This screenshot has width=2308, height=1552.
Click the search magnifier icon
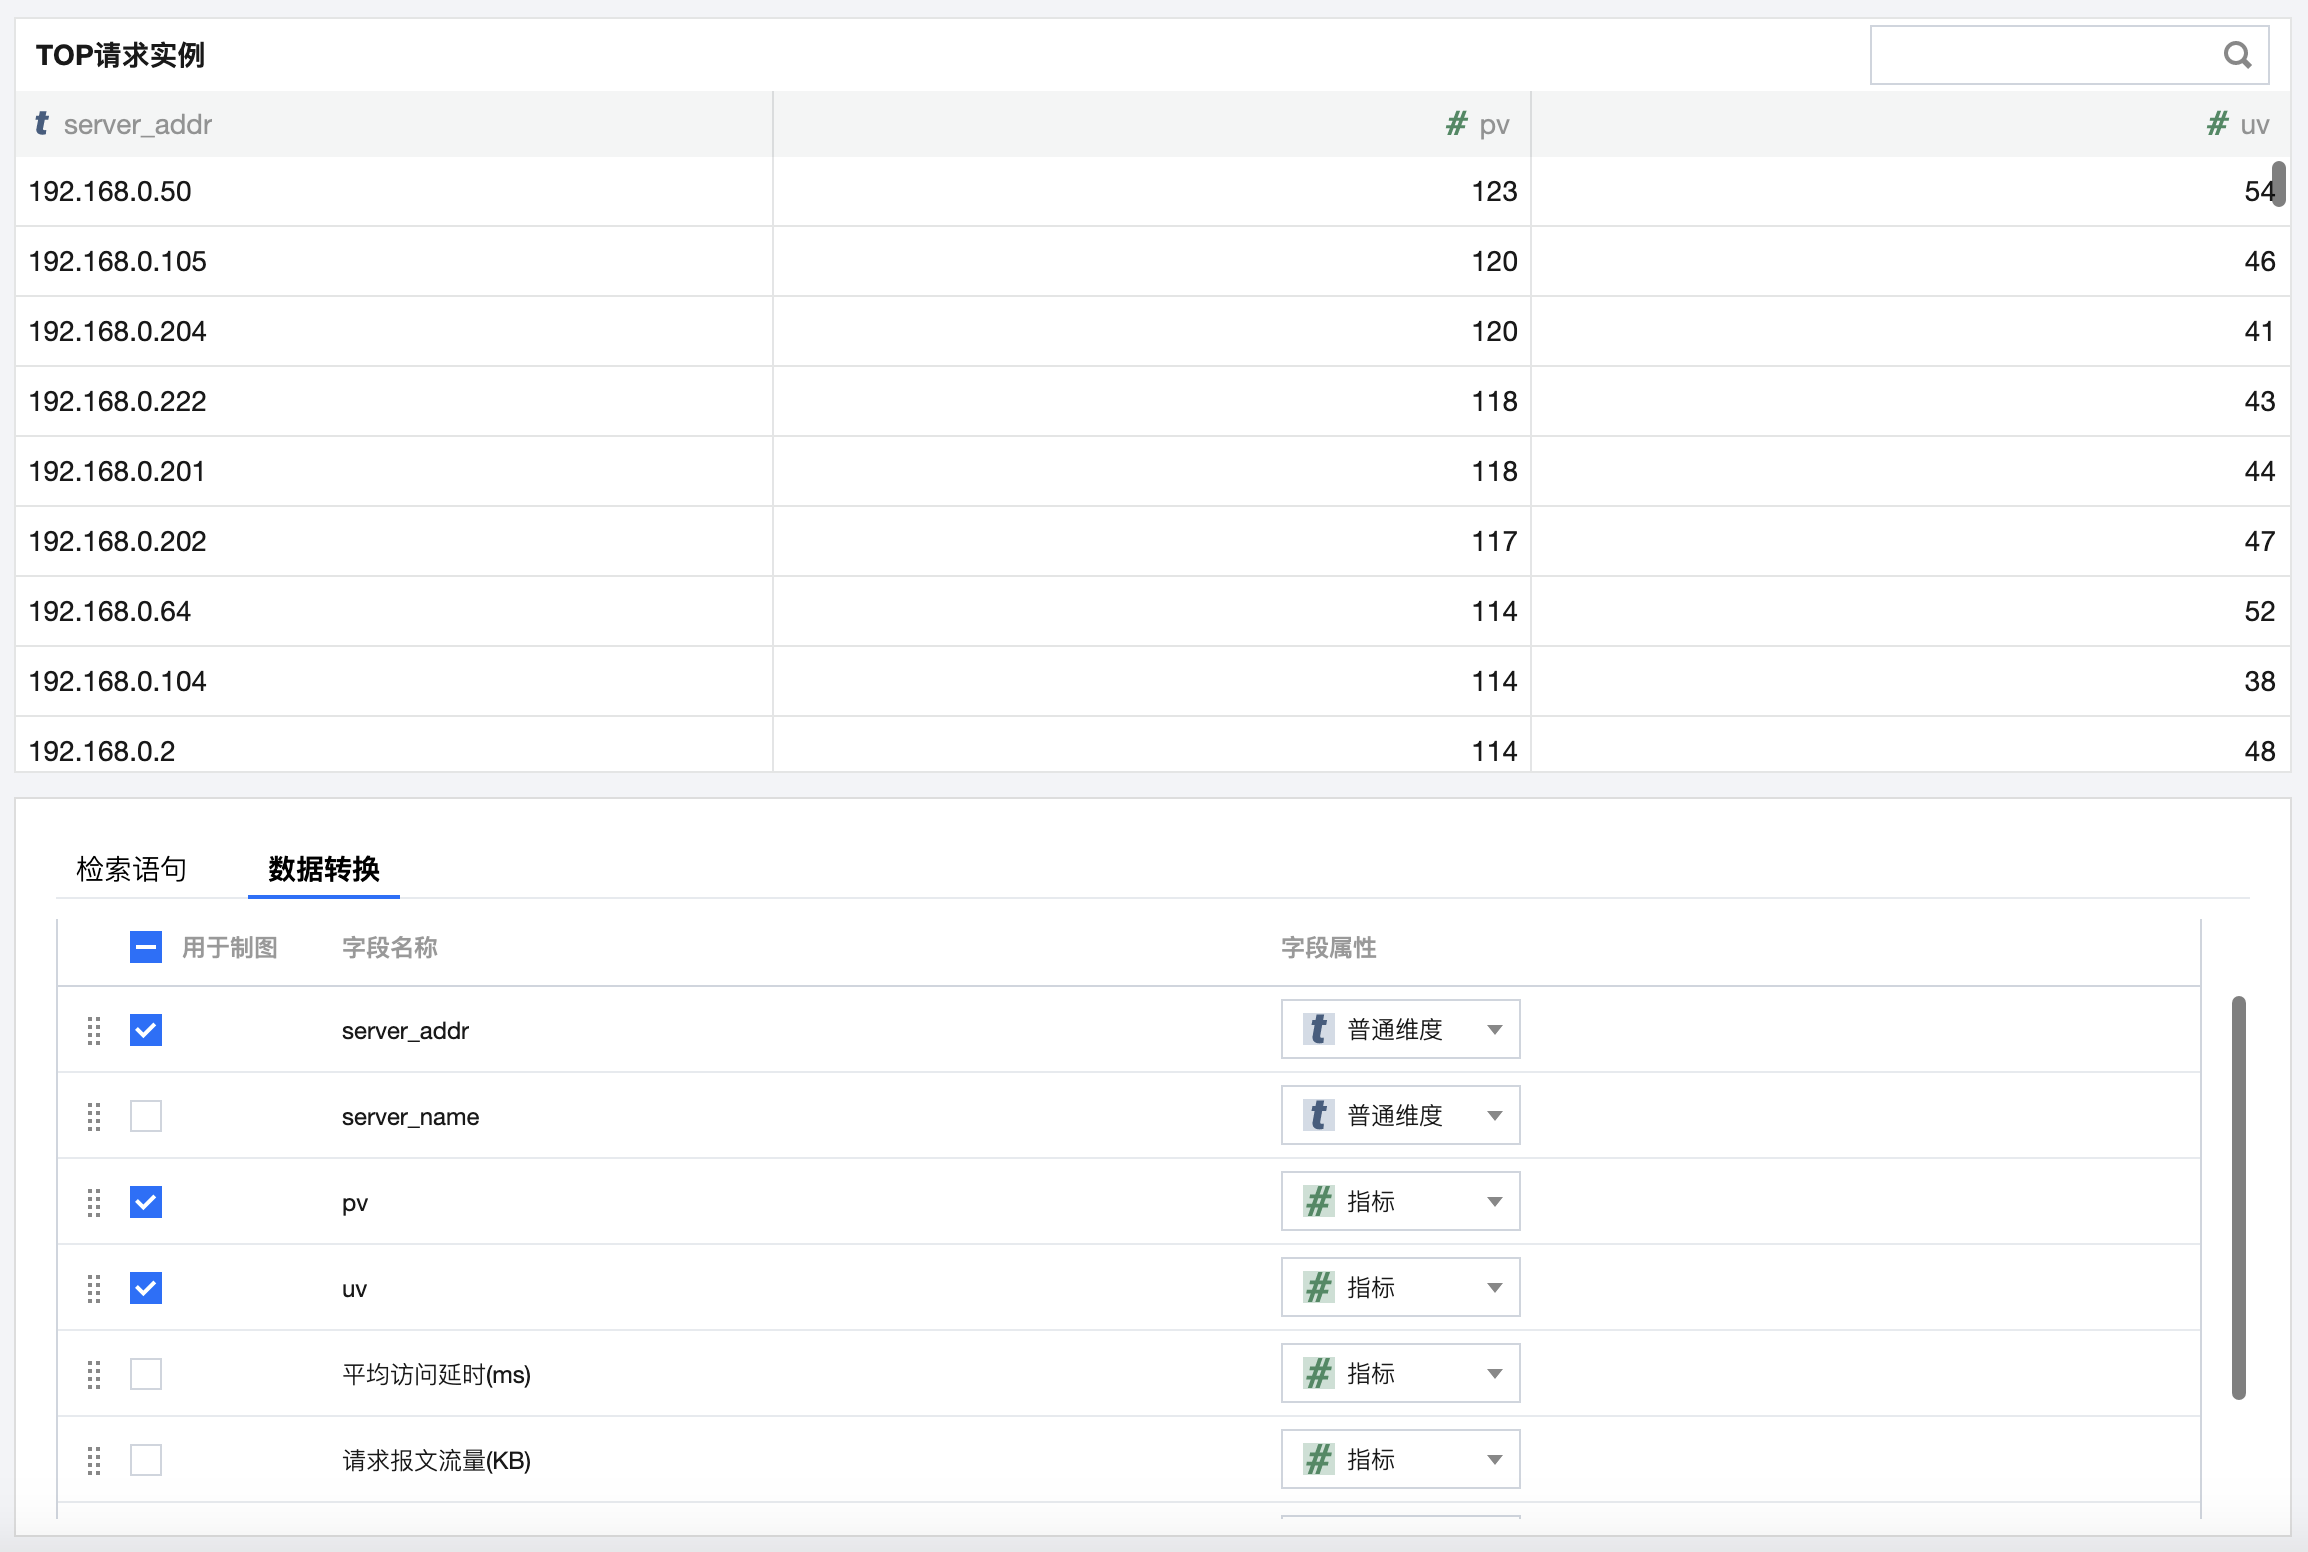pyautogui.click(x=2237, y=55)
